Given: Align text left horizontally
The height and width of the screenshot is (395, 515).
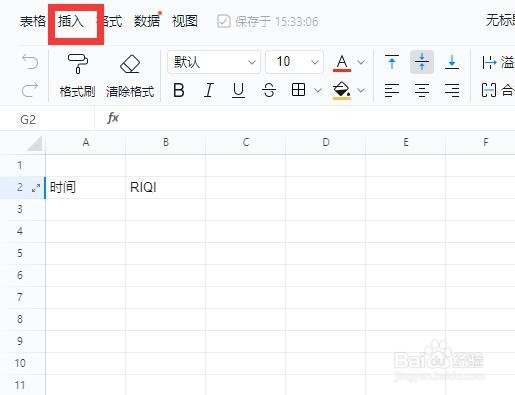Looking at the screenshot, I should 392,90.
